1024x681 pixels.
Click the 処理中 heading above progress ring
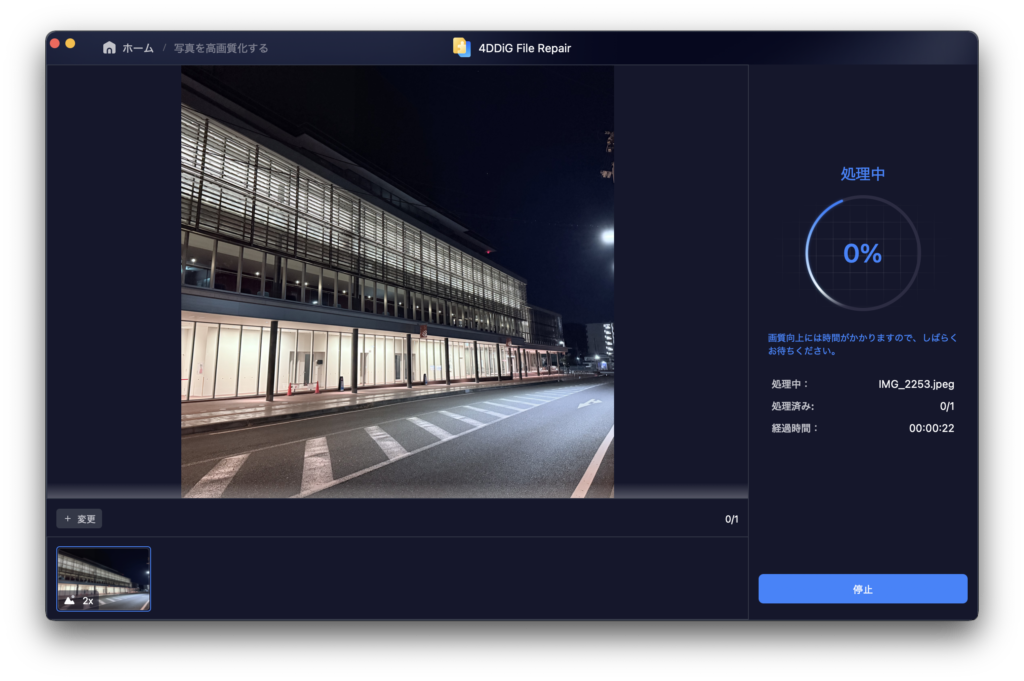[862, 174]
